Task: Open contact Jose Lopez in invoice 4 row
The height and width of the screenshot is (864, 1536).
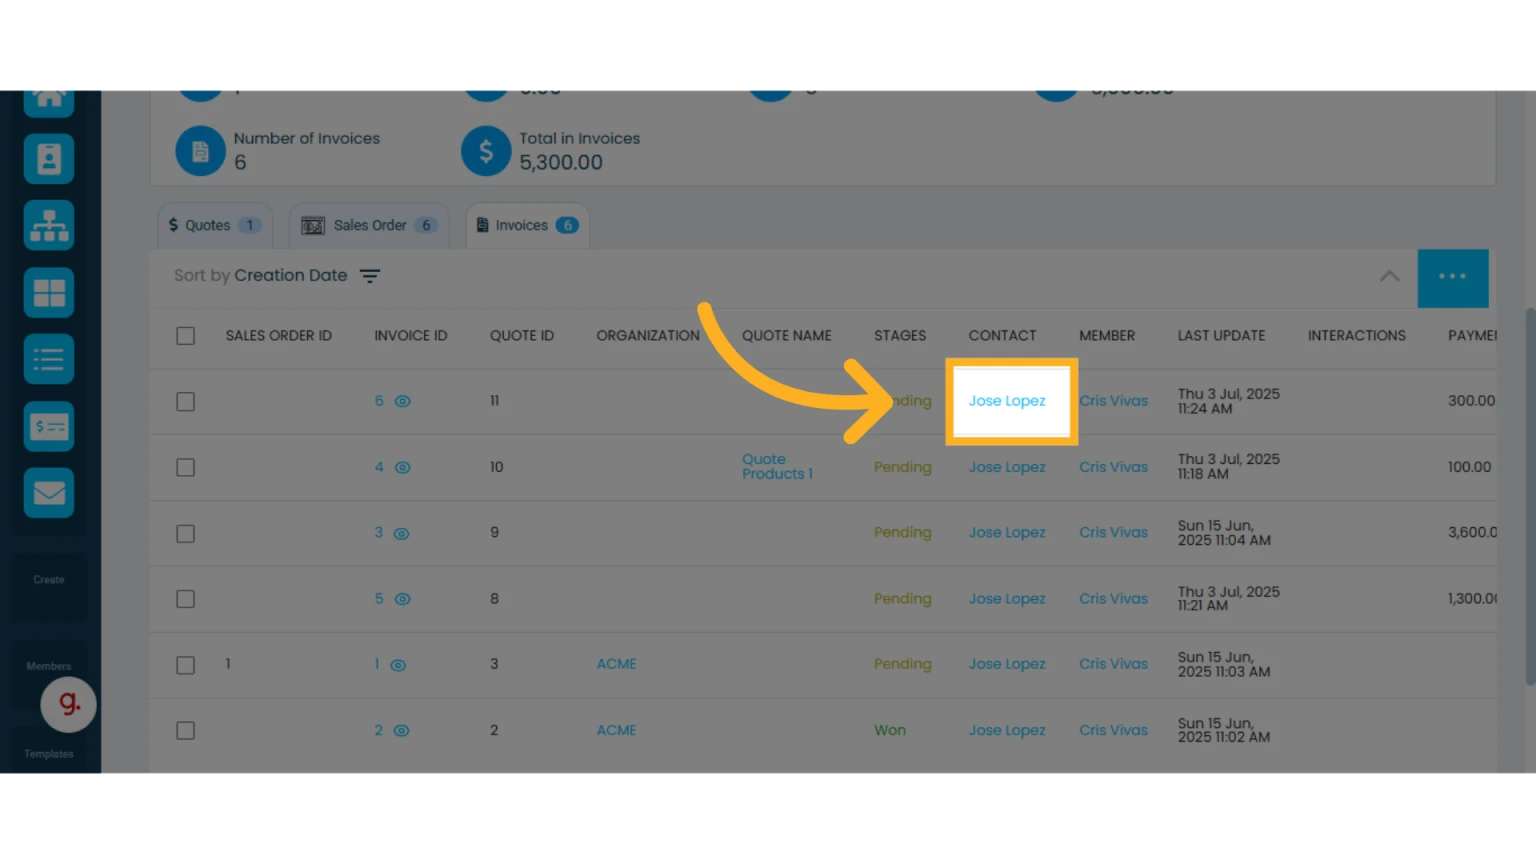Action: click(x=1007, y=467)
